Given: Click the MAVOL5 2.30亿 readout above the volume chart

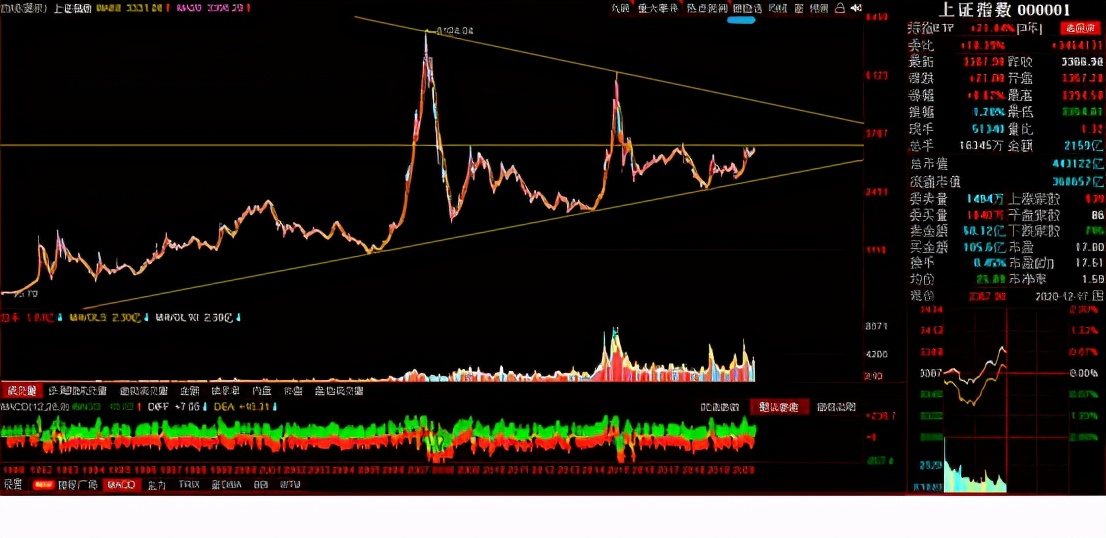Looking at the screenshot, I should coord(105,318).
